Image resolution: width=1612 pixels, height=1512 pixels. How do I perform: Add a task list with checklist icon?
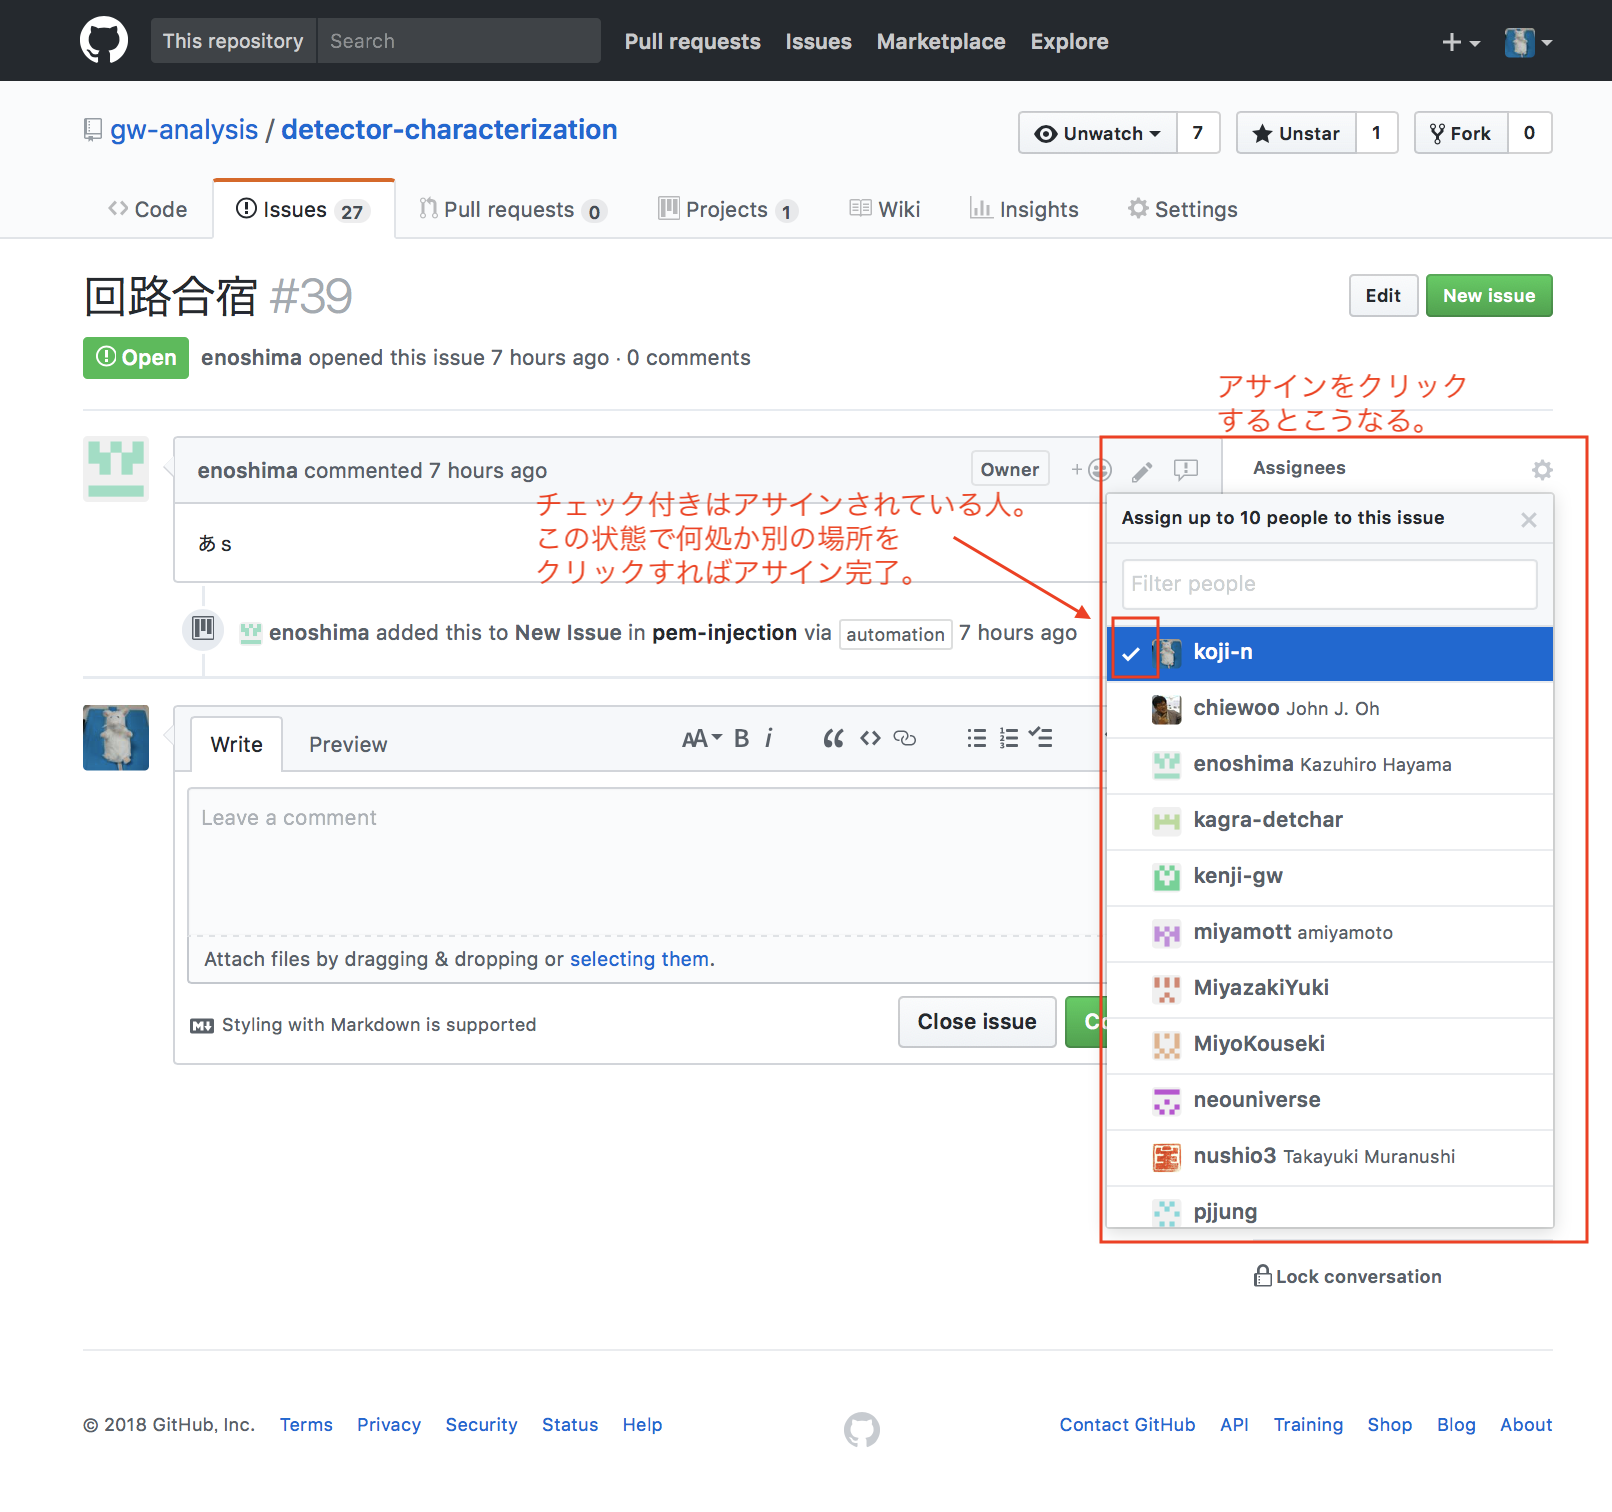click(x=1041, y=739)
